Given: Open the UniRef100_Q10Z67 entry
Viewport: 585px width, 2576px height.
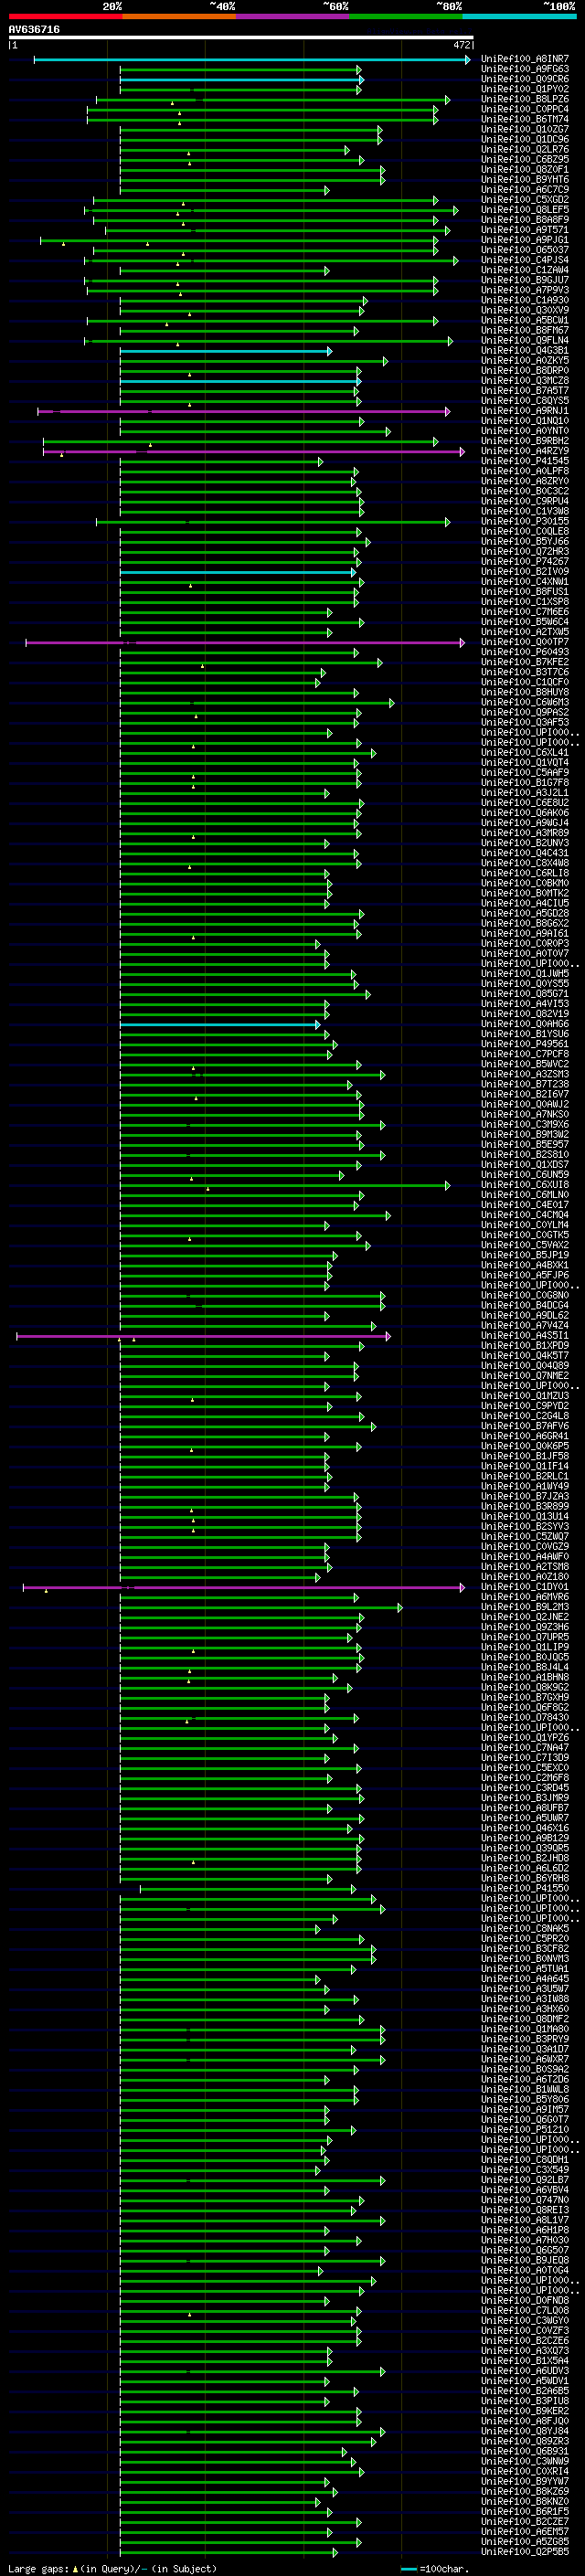Looking at the screenshot, I should (525, 129).
